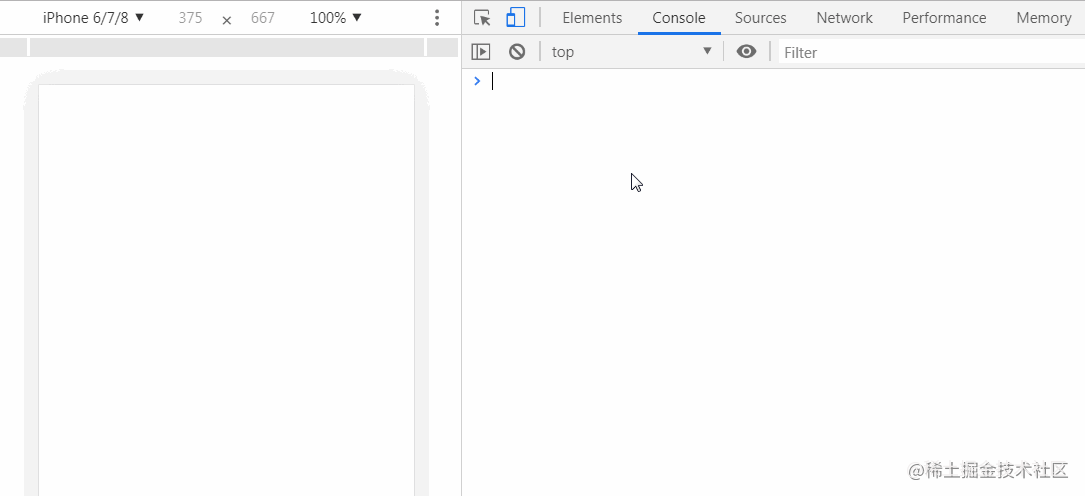Show the console sidebar

480,51
